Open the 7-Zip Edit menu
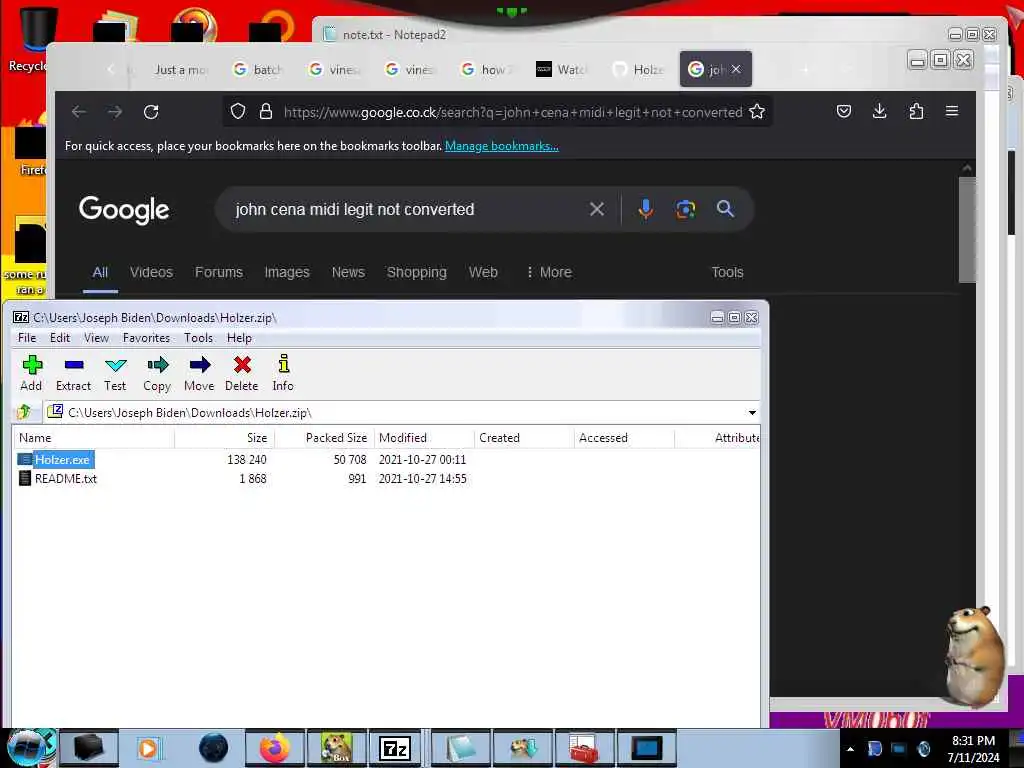This screenshot has width=1024, height=768. pos(59,338)
